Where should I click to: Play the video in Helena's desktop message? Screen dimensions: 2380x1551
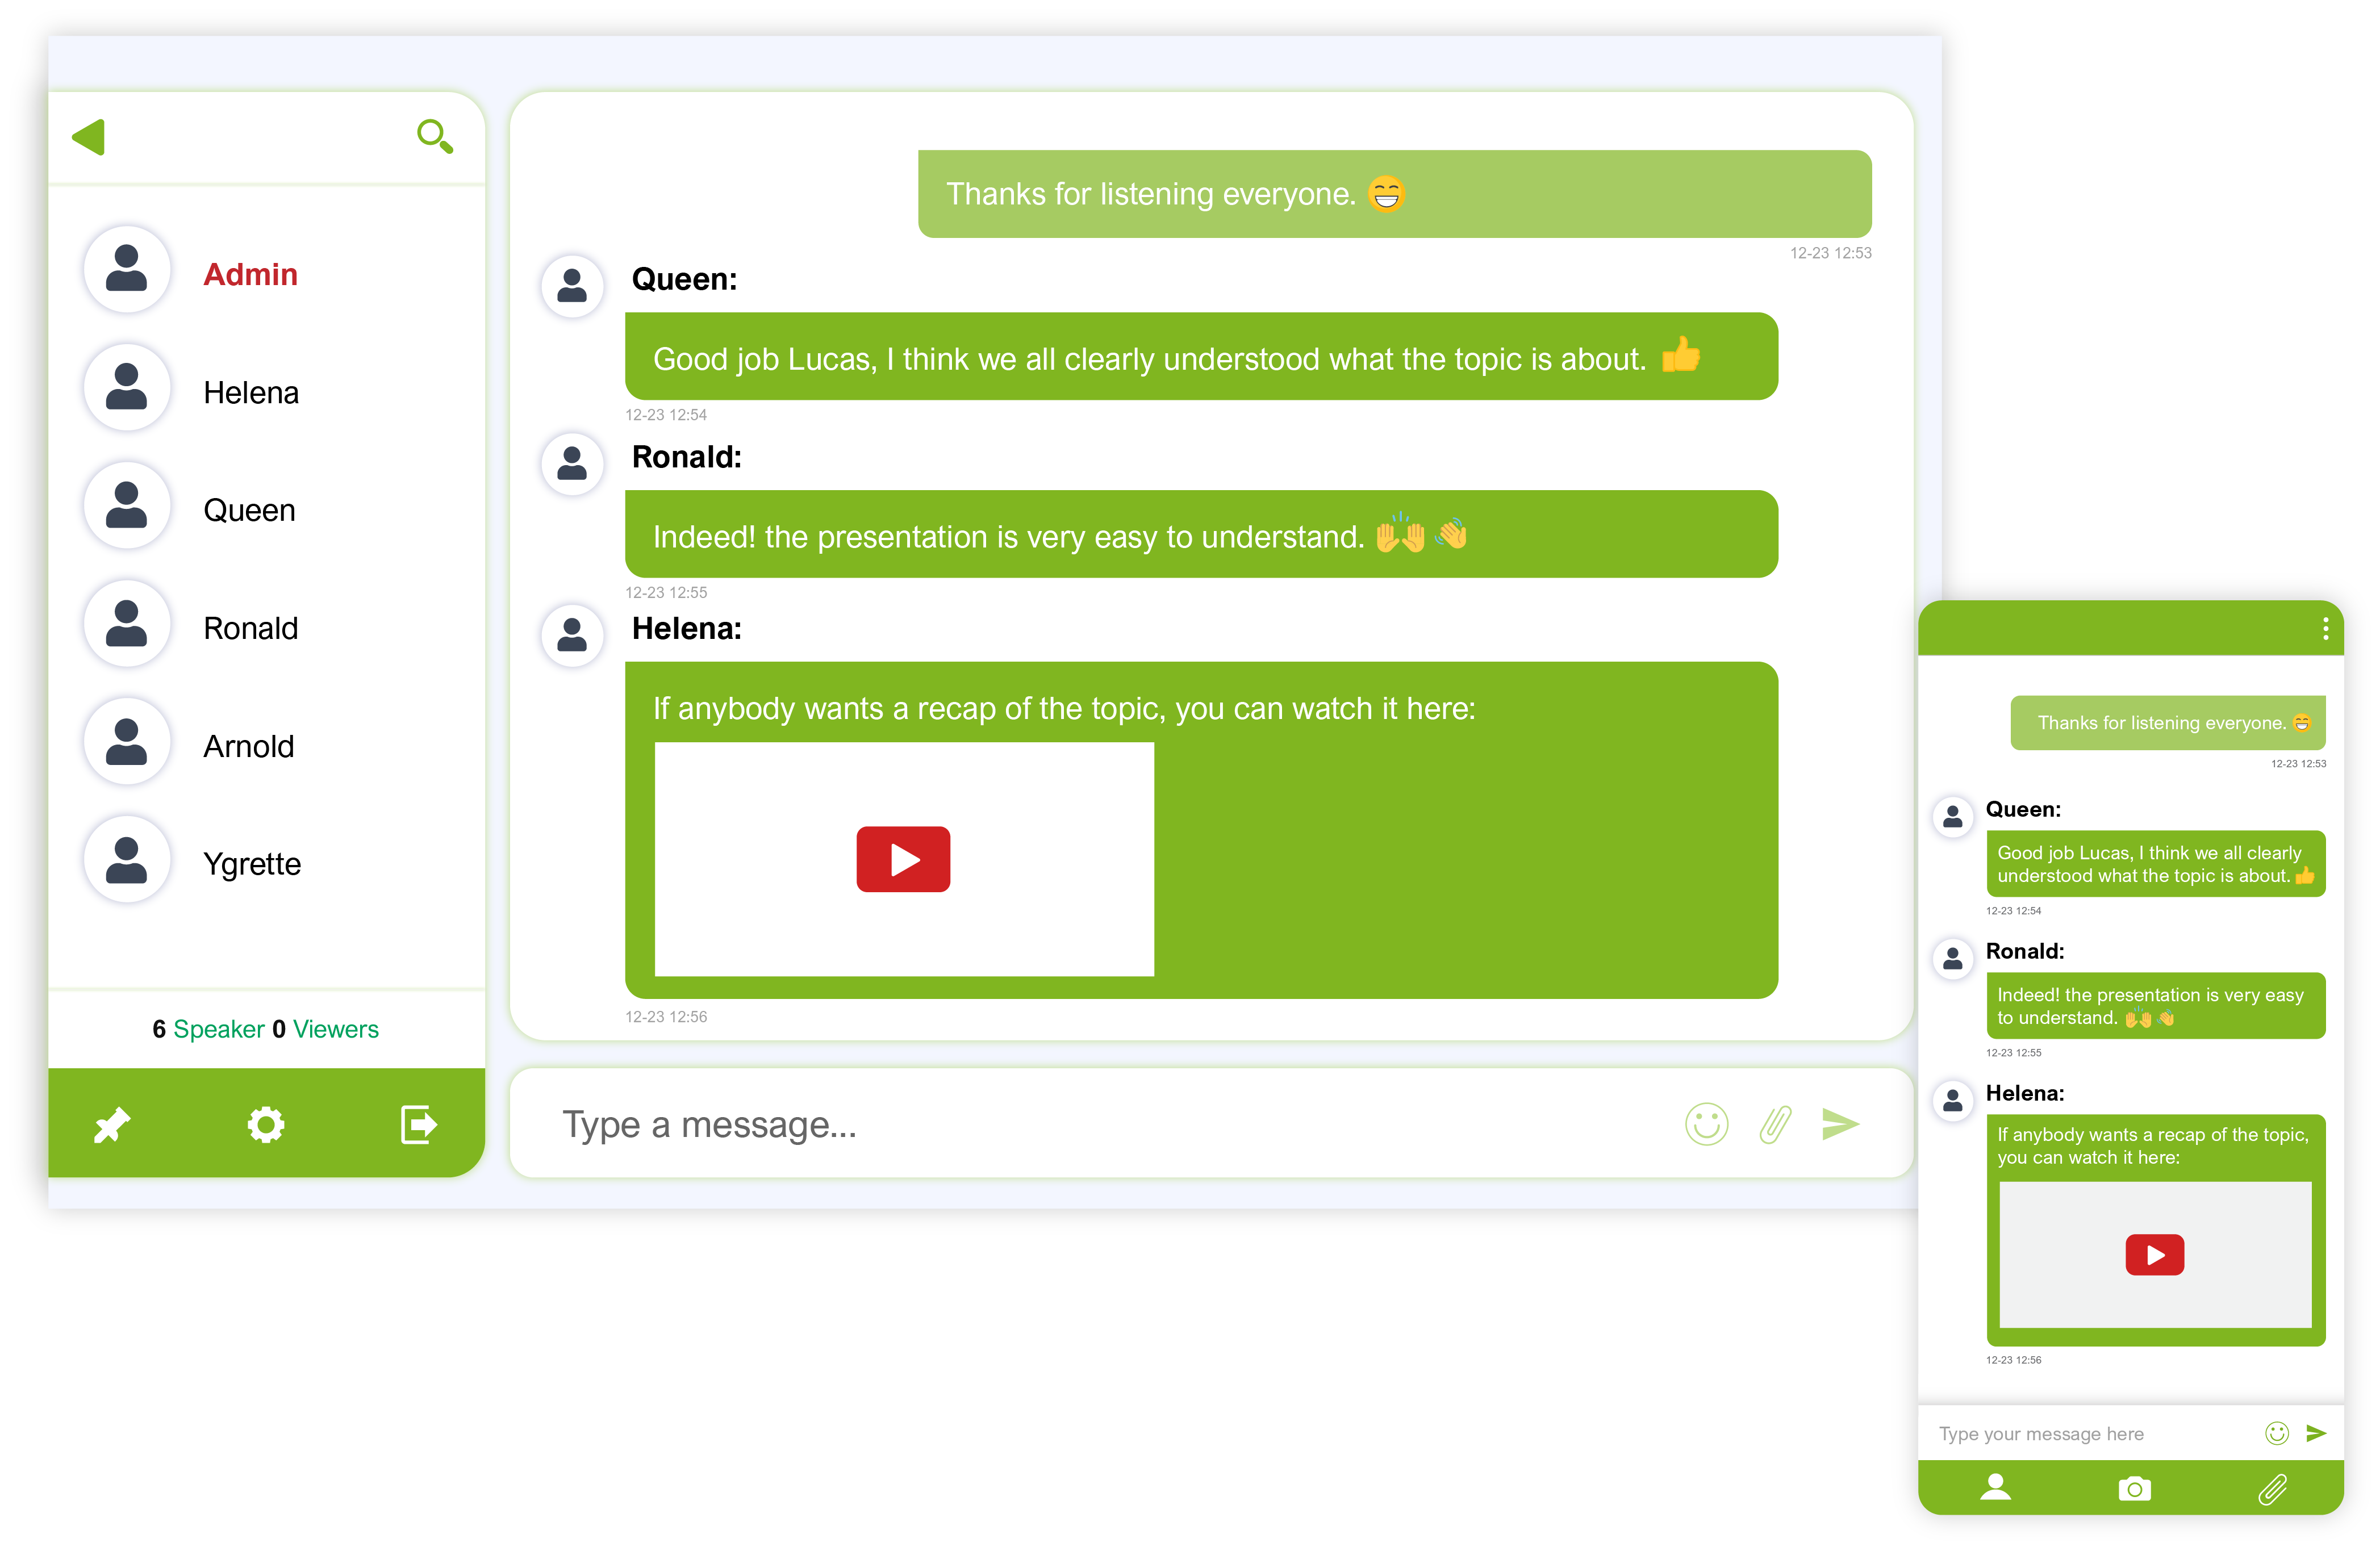(903, 859)
